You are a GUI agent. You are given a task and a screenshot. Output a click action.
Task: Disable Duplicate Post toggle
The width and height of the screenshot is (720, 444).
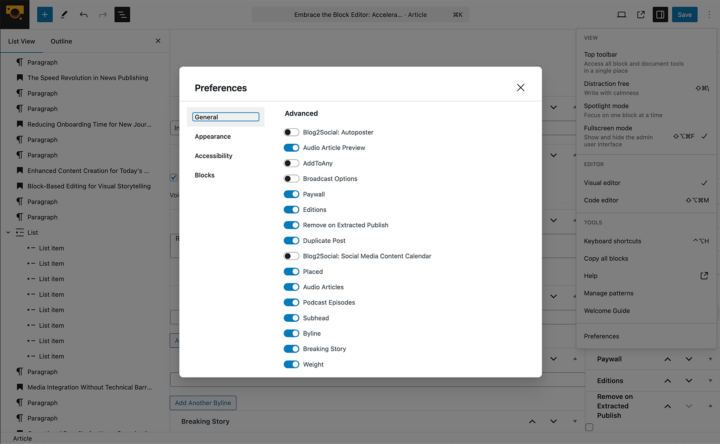[291, 241]
